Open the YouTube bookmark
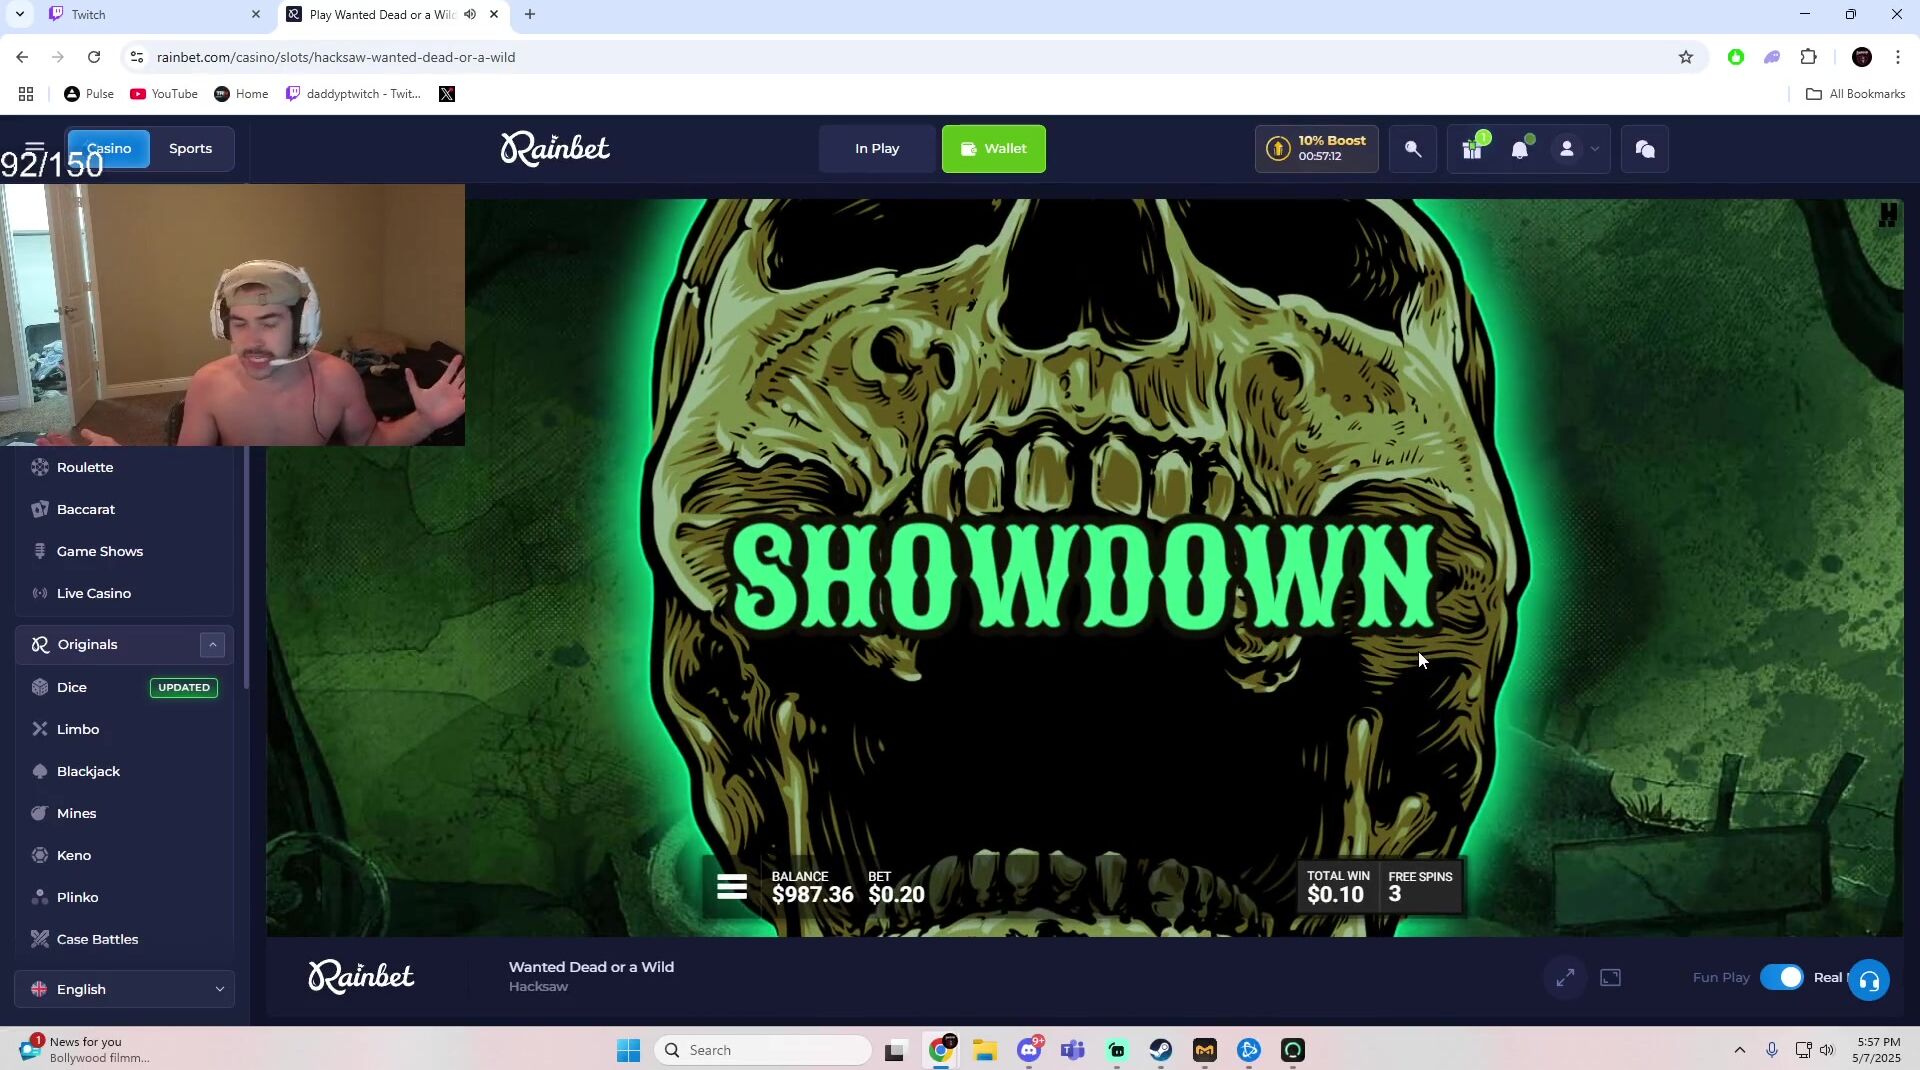The width and height of the screenshot is (1920, 1070). pos(164,94)
